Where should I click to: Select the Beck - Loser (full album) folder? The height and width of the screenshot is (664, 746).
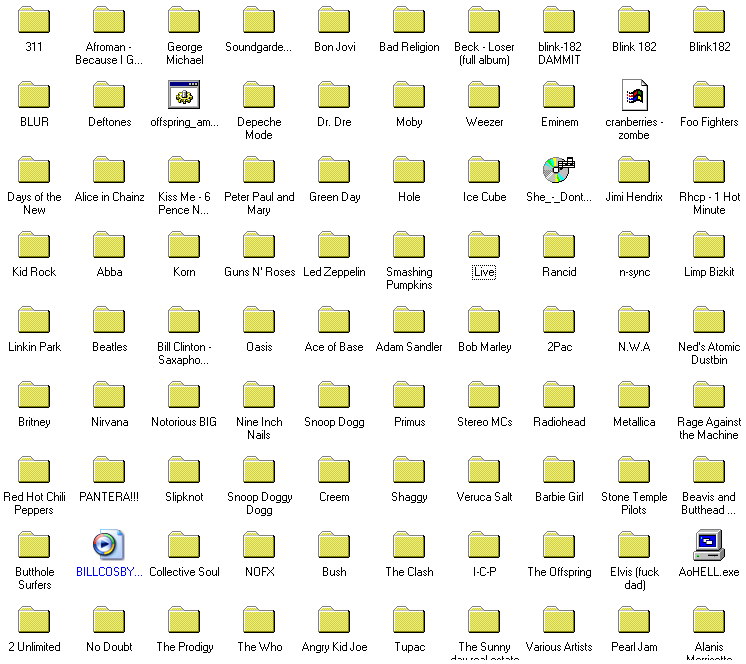(484, 20)
